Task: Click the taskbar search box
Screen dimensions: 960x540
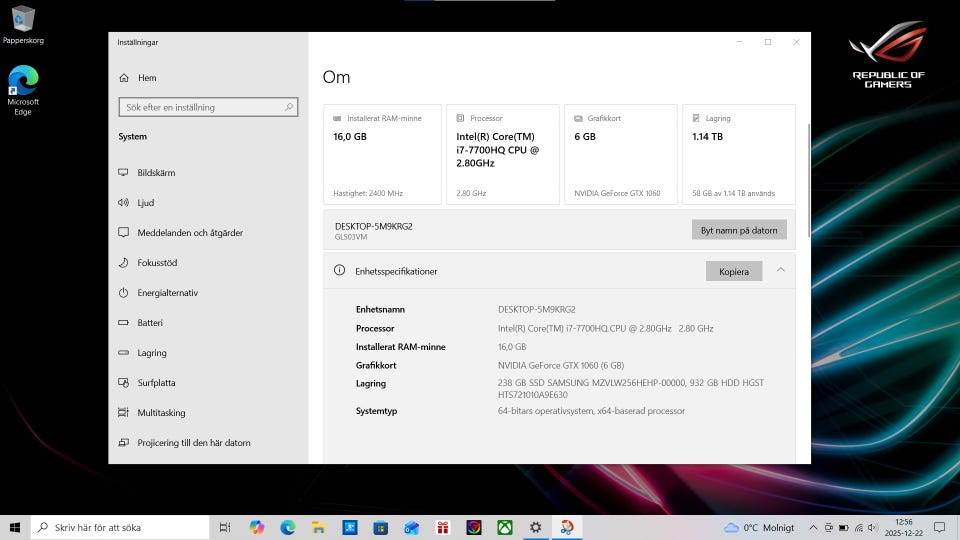Action: point(120,527)
